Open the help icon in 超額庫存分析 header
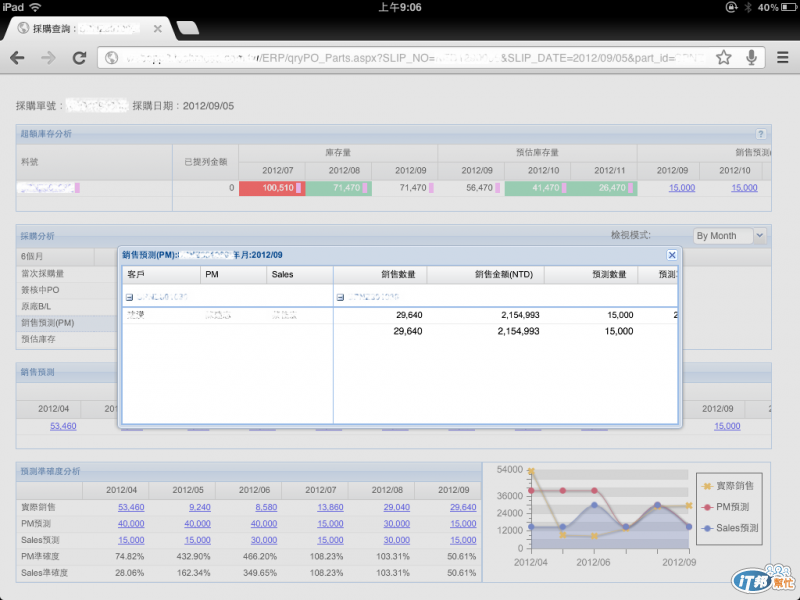Image resolution: width=800 pixels, height=600 pixels. [760, 134]
